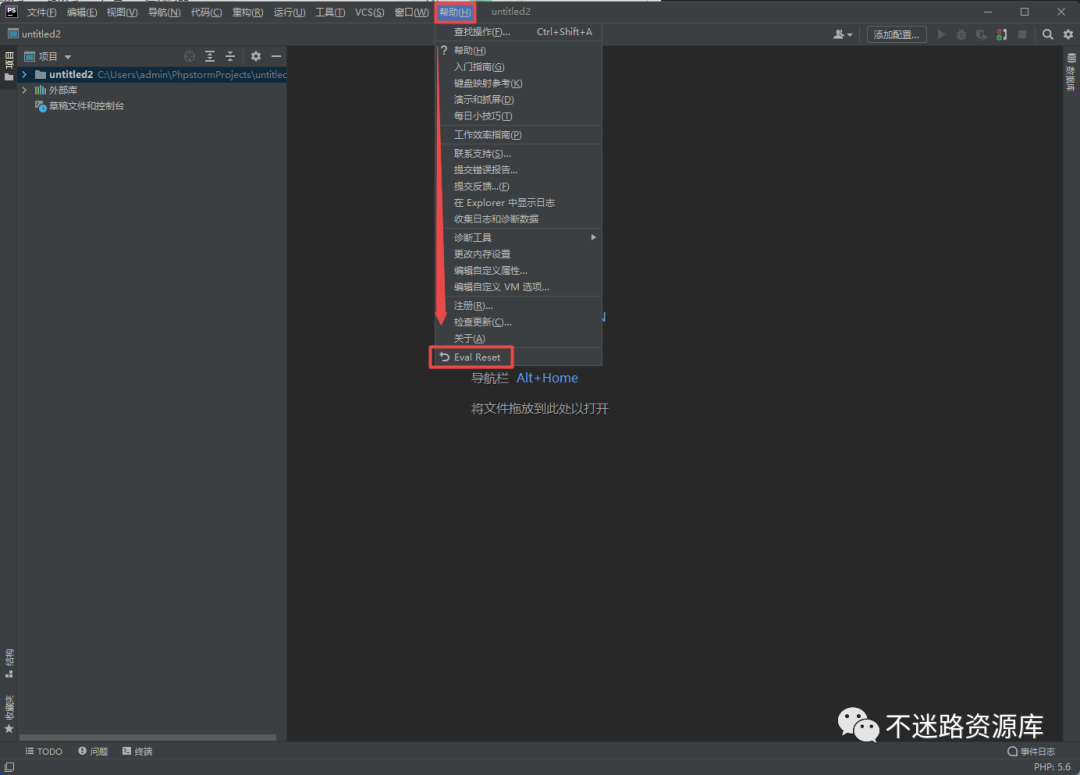Choose 帮助(H) entry with question mark
Screen dimensions: 1080x775
(x=519, y=50)
